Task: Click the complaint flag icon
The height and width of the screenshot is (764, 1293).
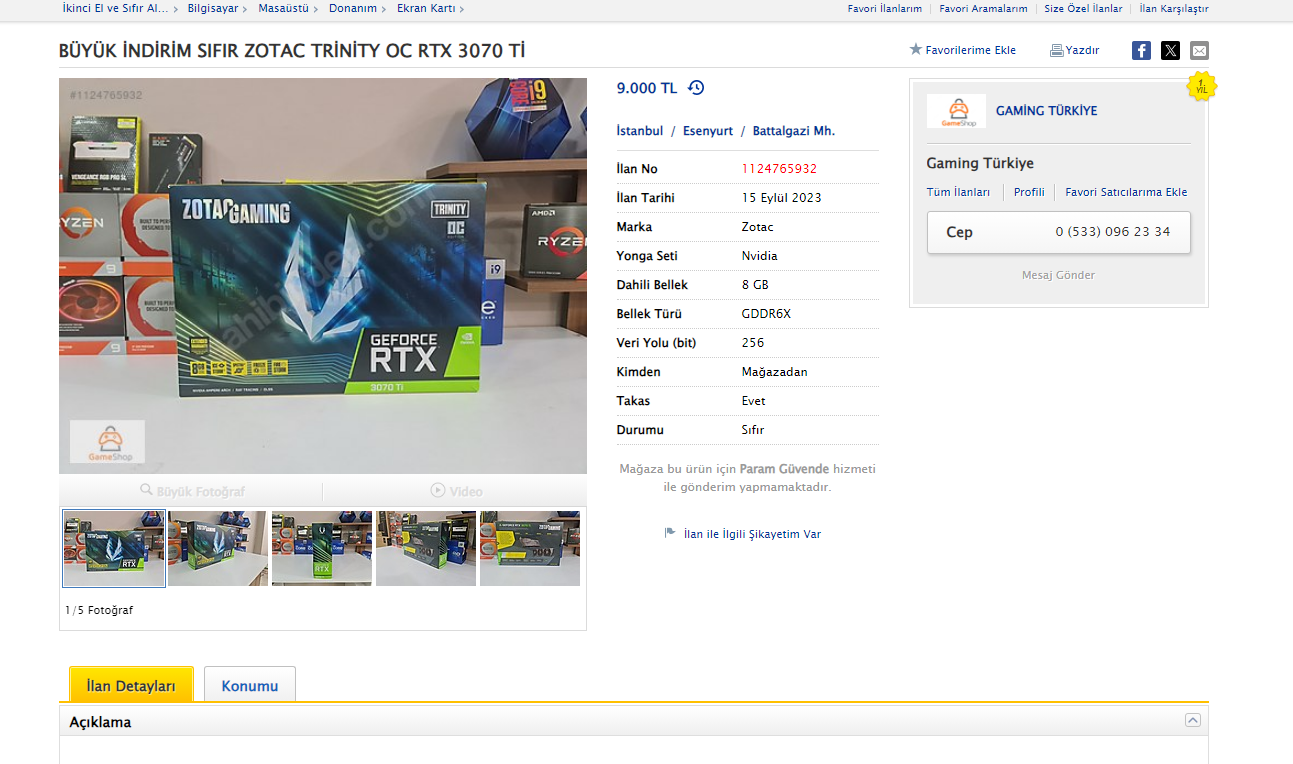Action: (x=670, y=533)
